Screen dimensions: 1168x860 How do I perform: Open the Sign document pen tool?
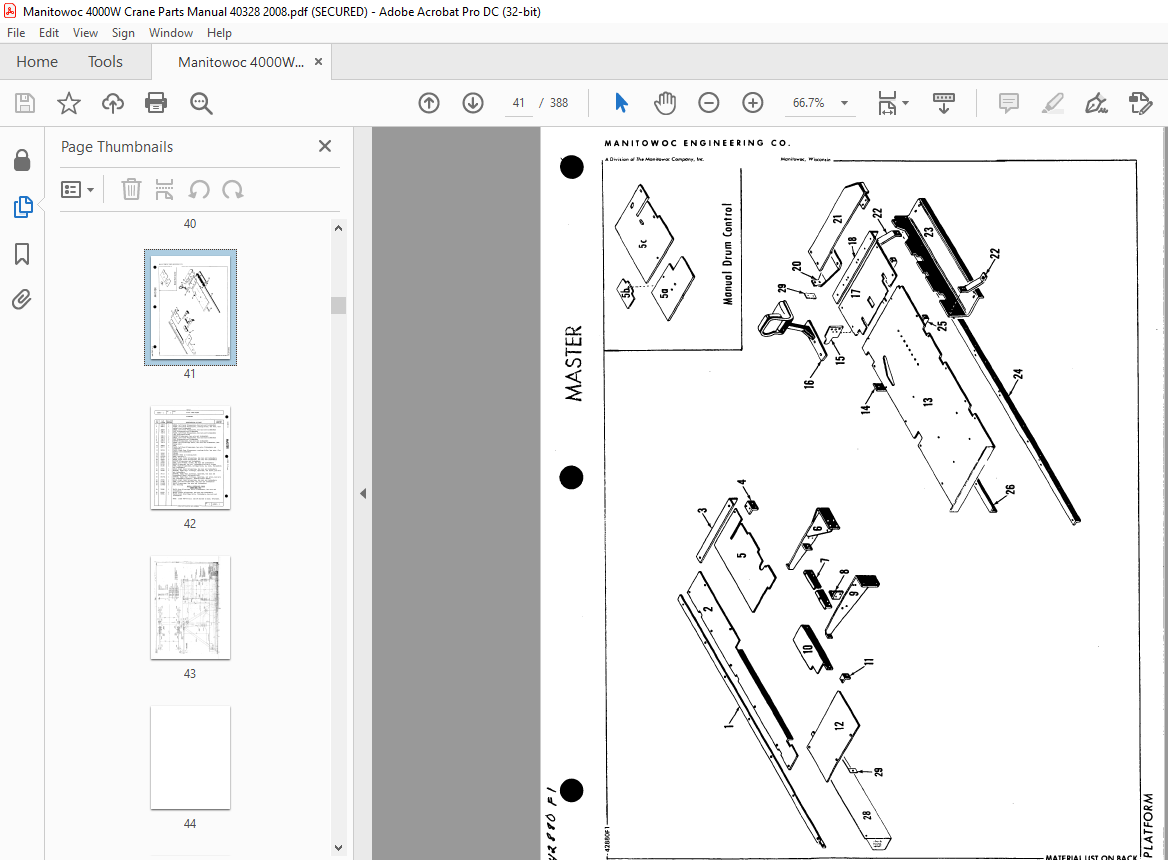tap(1096, 103)
